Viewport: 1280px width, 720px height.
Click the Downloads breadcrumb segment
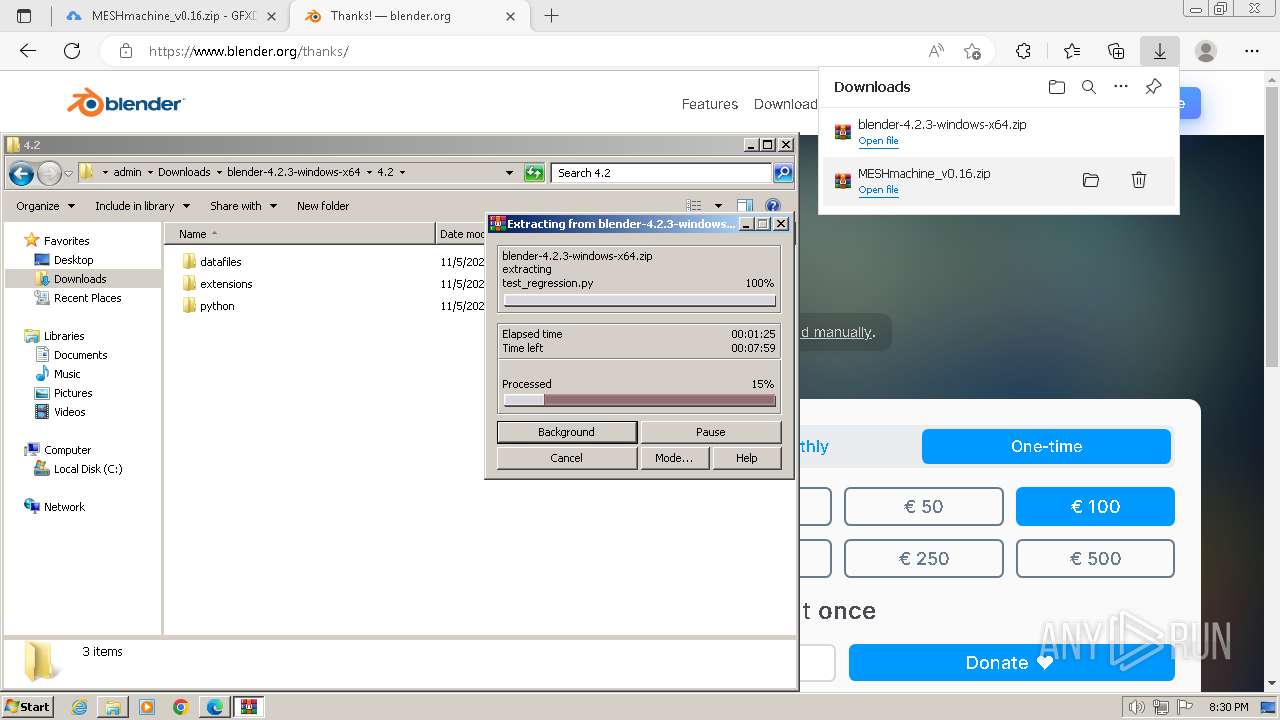184,172
